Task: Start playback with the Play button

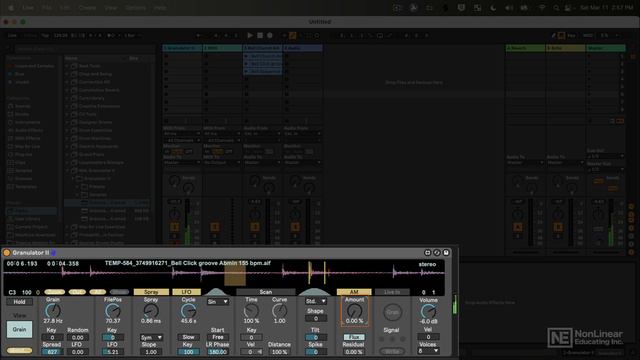Action: [250, 36]
